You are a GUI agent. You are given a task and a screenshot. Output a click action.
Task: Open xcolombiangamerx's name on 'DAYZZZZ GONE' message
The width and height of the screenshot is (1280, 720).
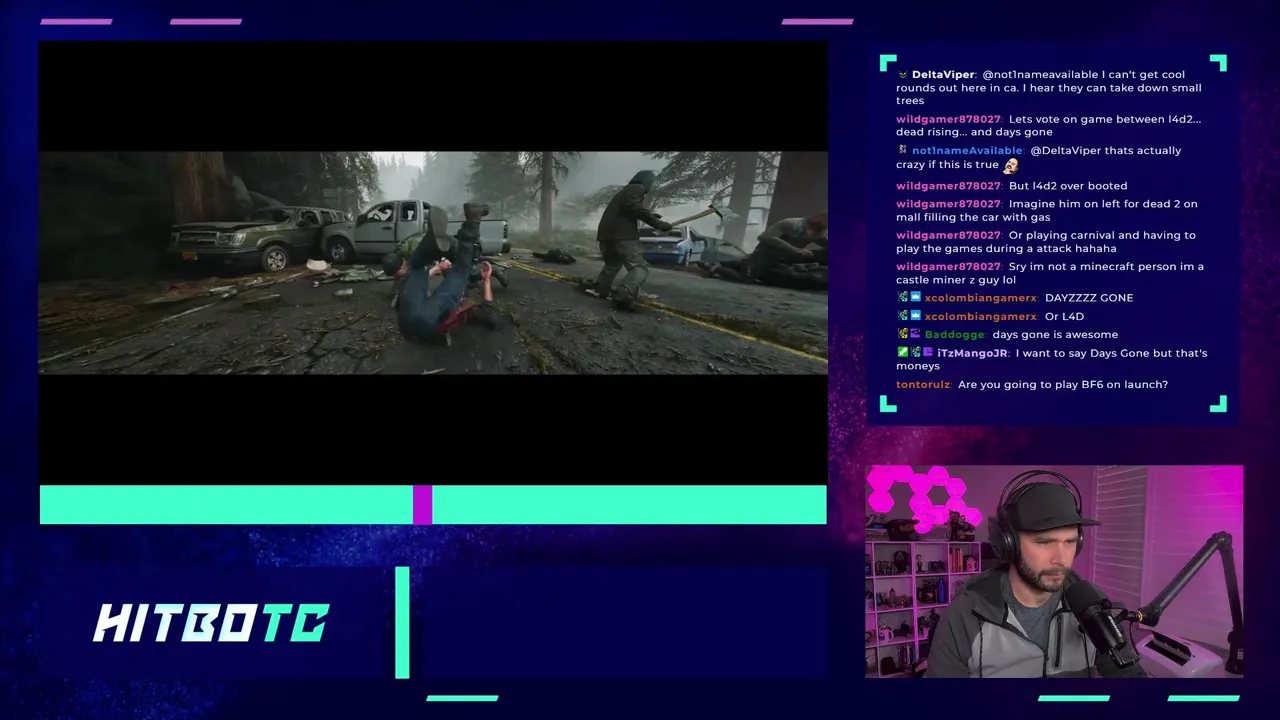coord(980,298)
